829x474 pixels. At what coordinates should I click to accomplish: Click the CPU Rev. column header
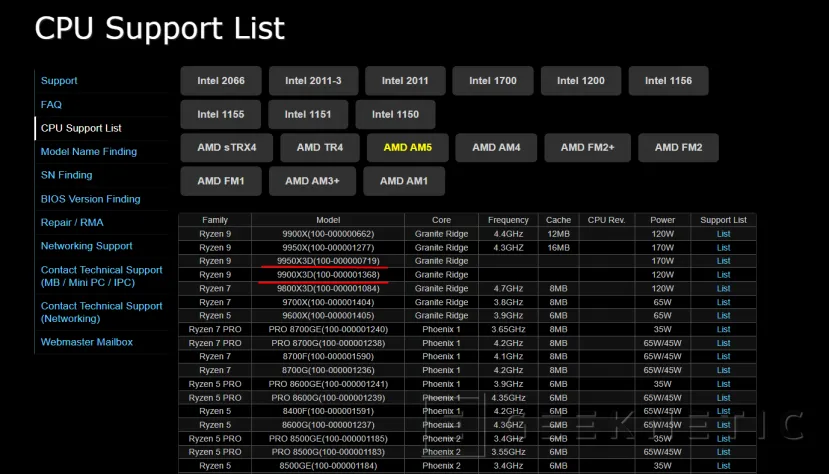click(606, 220)
